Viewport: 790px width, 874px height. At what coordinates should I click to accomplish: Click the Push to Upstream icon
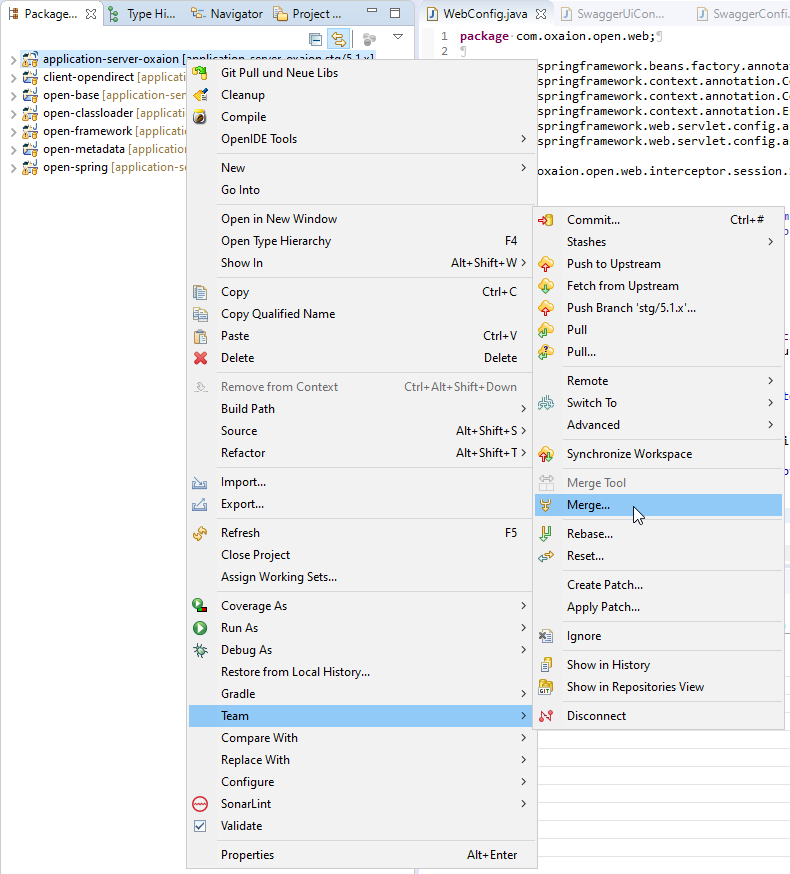[546, 264]
